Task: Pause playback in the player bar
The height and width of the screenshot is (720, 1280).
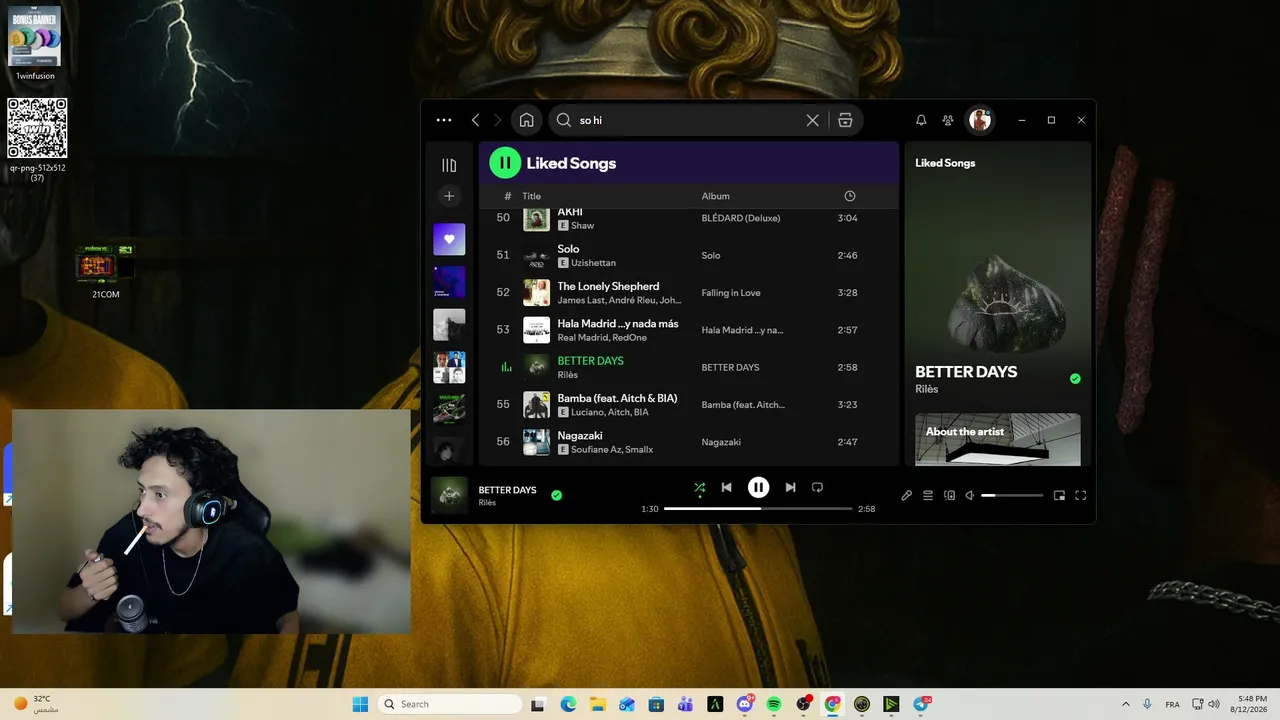Action: pyautogui.click(x=759, y=488)
